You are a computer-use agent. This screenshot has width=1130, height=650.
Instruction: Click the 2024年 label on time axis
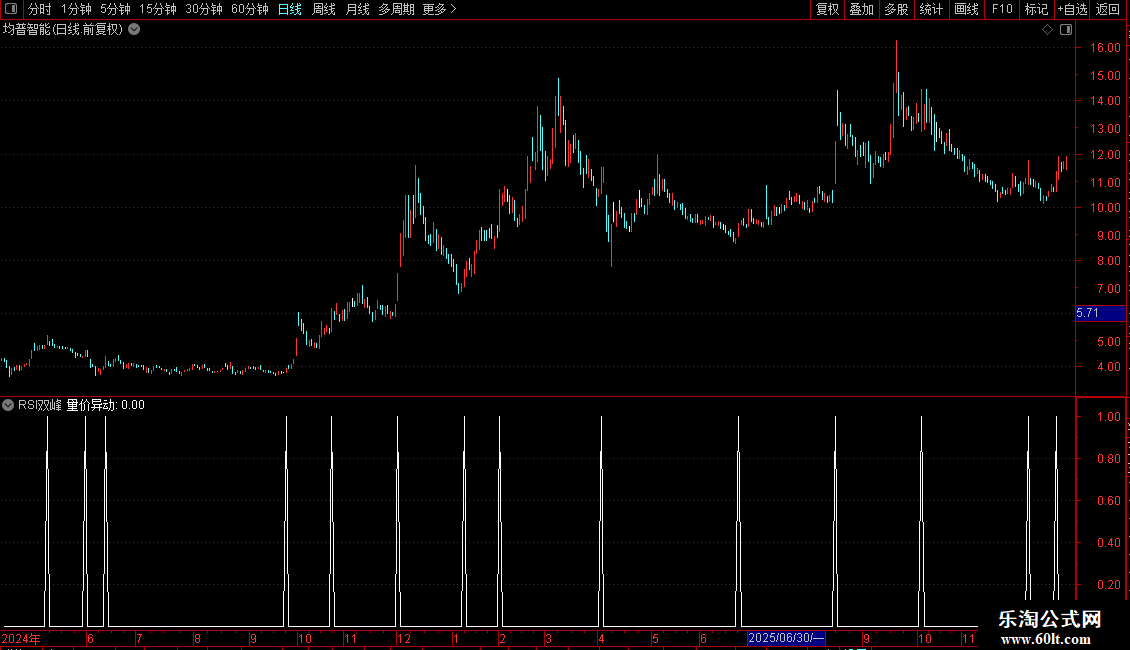pos(21,638)
